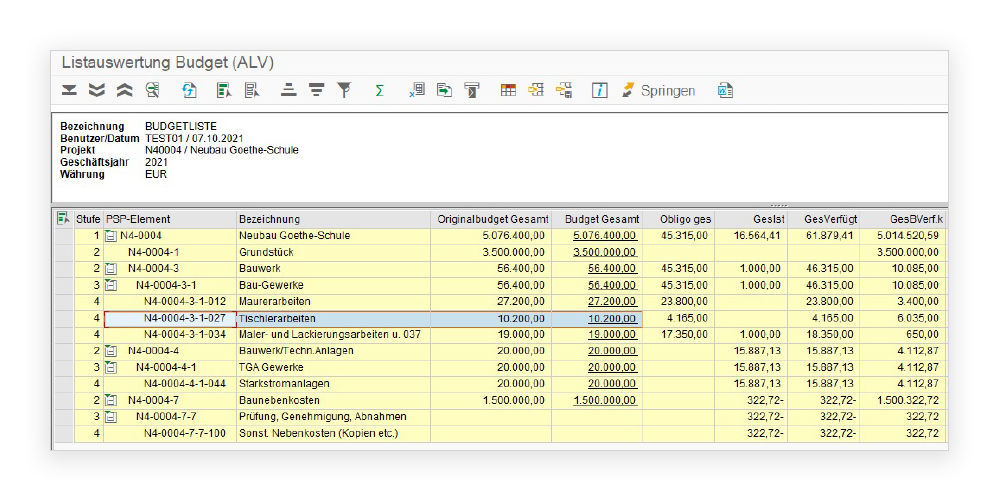This screenshot has width=1000, height=500.
Task: Click the find/search details icon
Action: point(153,90)
